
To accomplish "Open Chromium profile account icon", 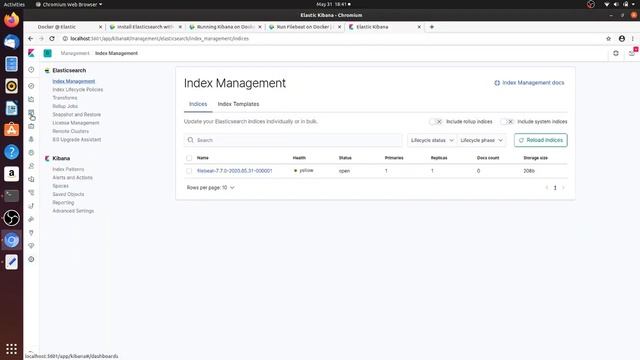I will [x=622, y=38].
